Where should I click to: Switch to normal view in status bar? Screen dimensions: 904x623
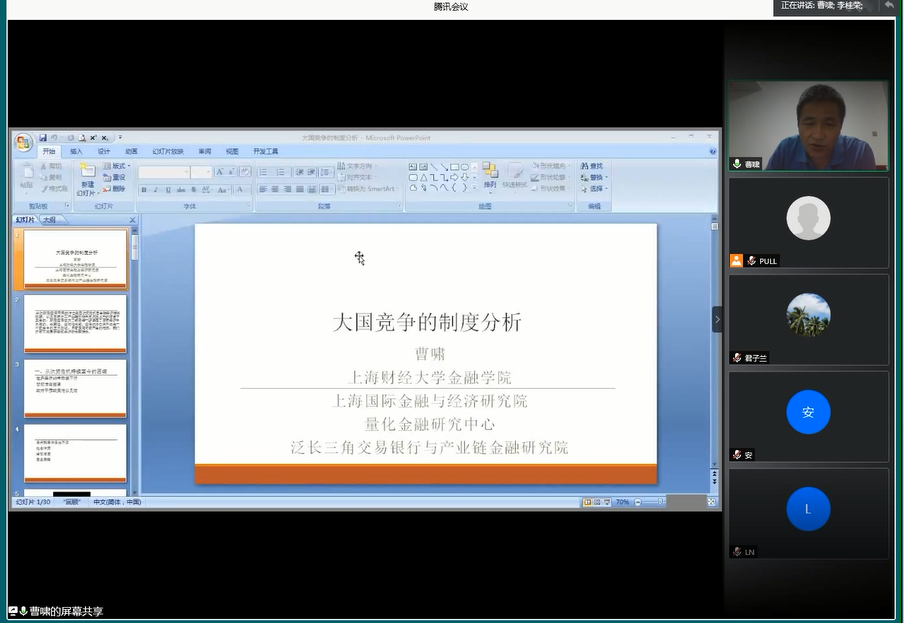tap(587, 502)
